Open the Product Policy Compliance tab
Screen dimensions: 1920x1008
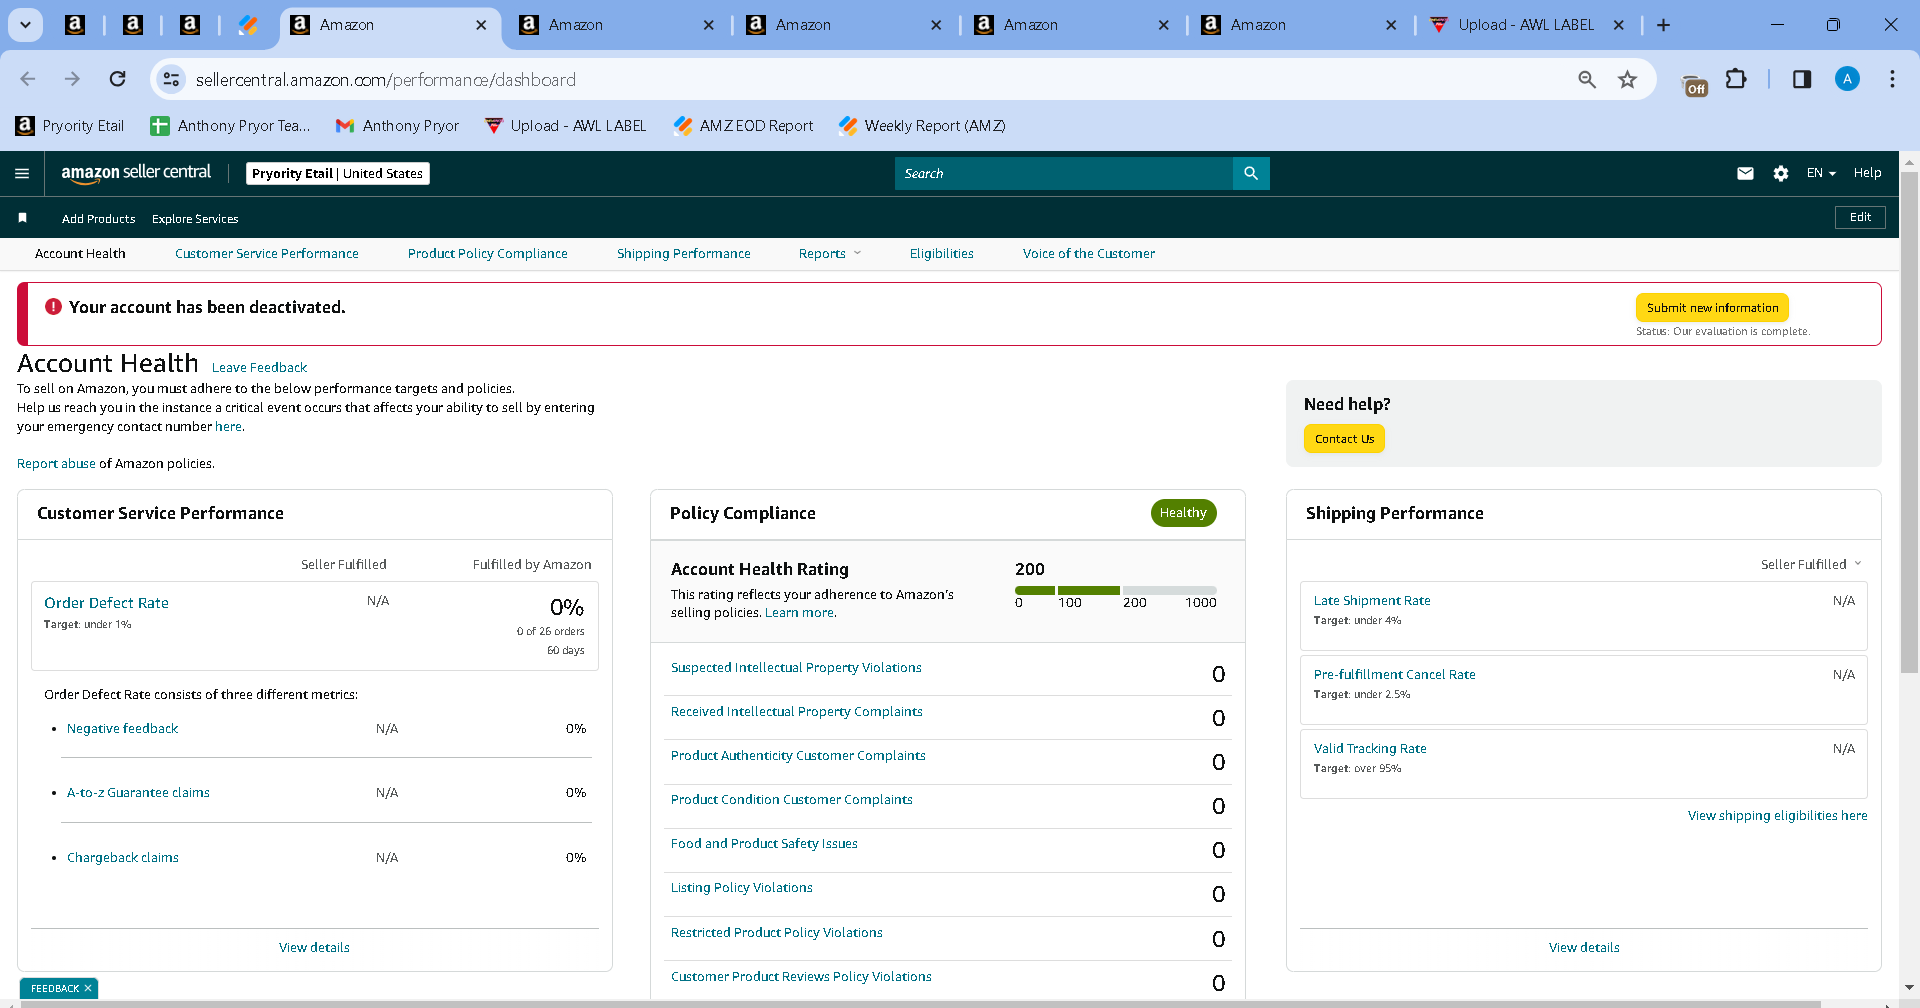pos(488,254)
